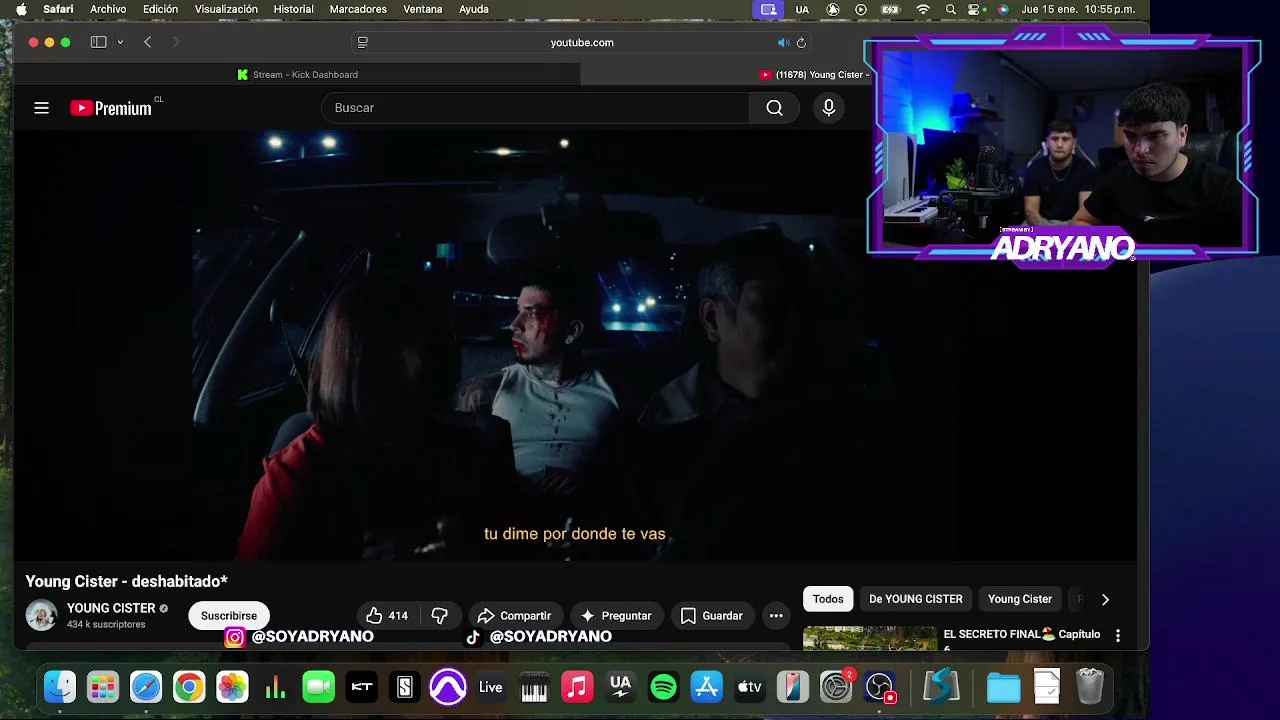1280x720 pixels.
Task: Mute tab audio via speaker icon
Action: click(783, 42)
